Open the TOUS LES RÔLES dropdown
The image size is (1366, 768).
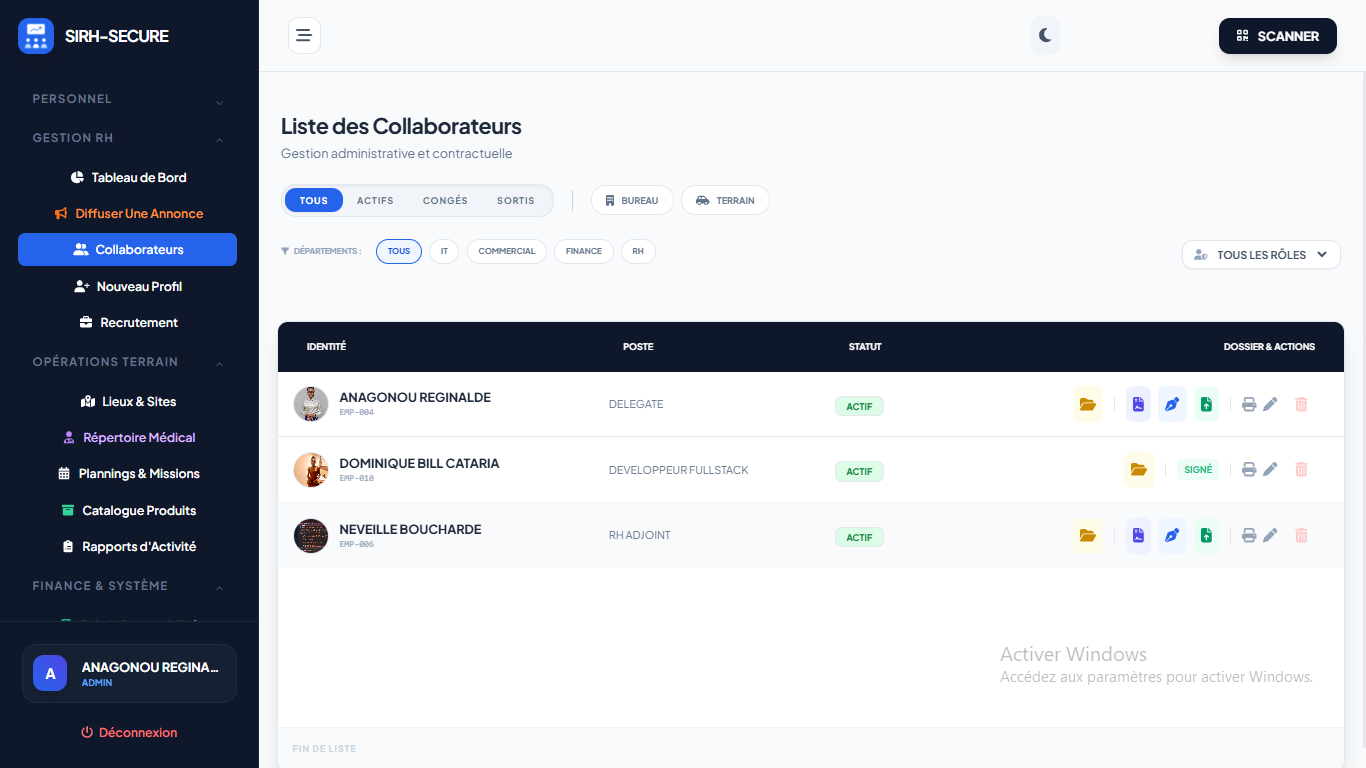point(1261,254)
